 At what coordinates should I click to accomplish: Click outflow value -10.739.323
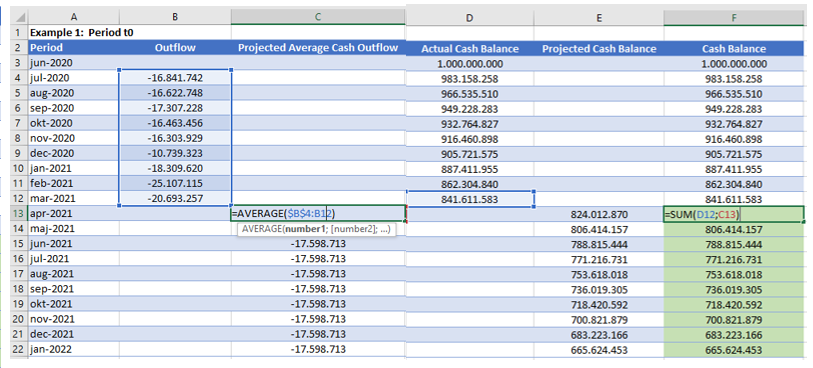pos(175,153)
